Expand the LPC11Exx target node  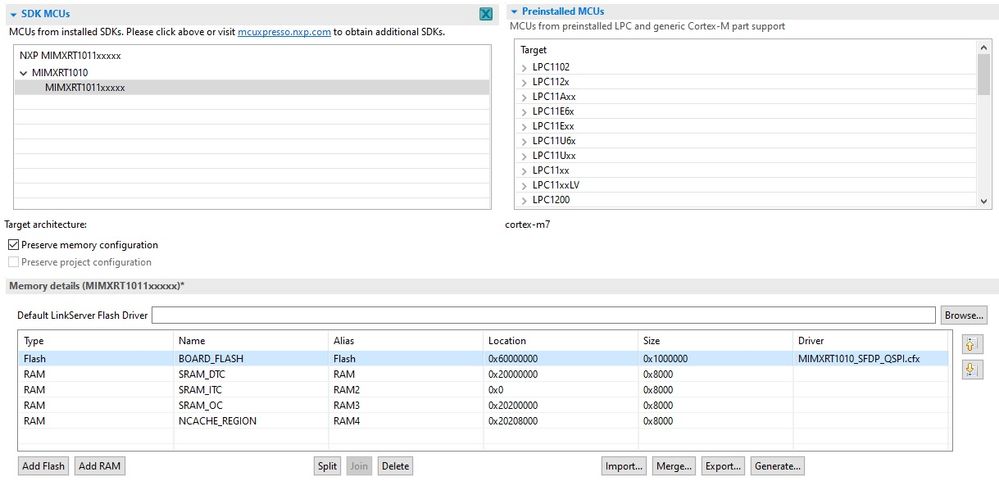pyautogui.click(x=524, y=126)
